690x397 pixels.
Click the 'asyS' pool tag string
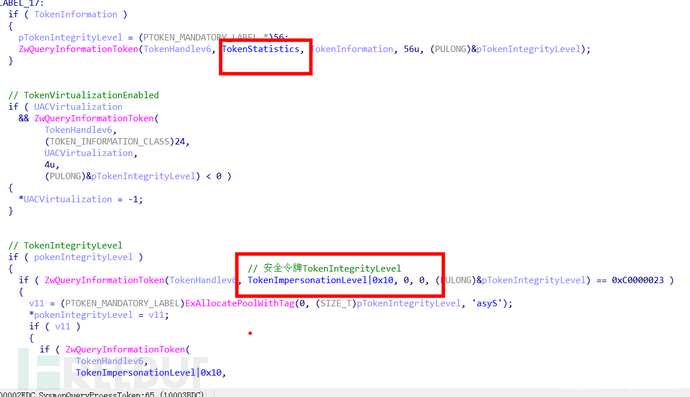pyautogui.click(x=487, y=303)
